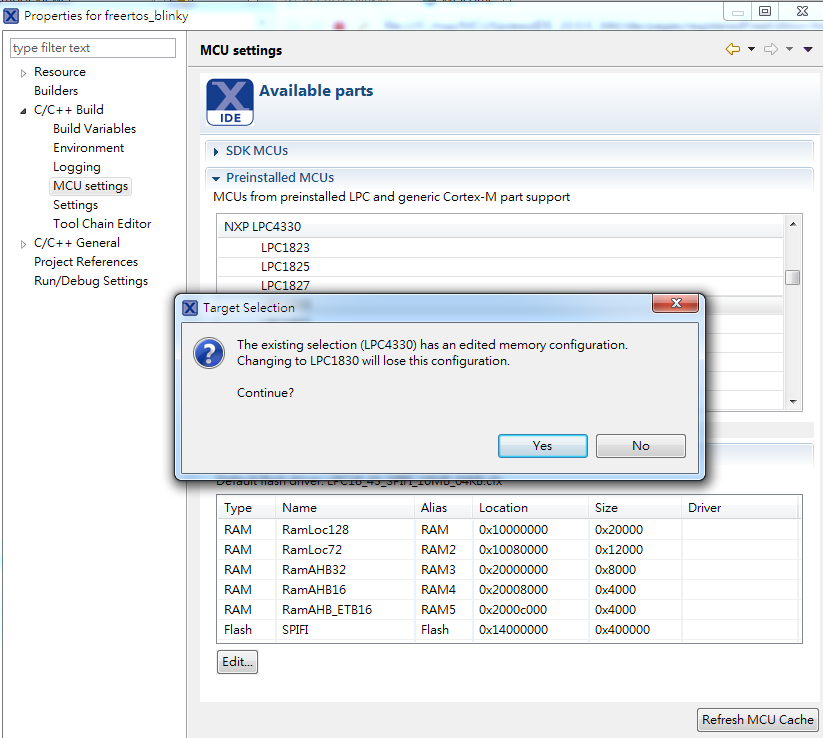The image size is (823, 738).
Task: Click the NXP LPC4330 list header
Action: point(500,227)
